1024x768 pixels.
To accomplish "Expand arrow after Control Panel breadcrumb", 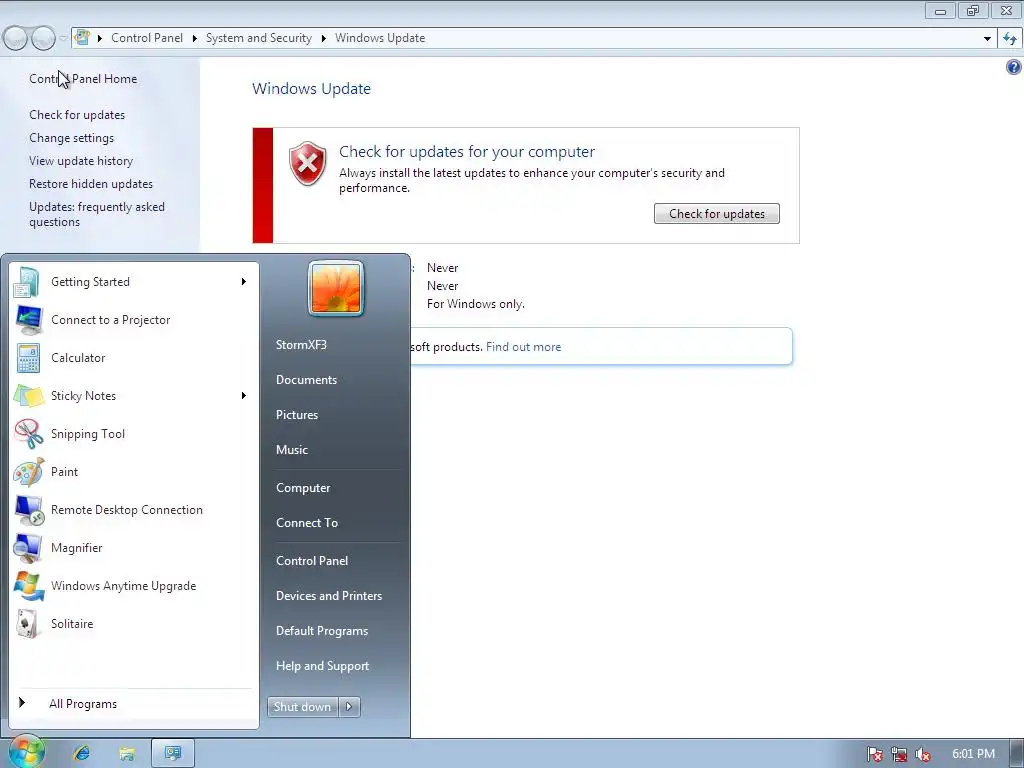I will [195, 39].
